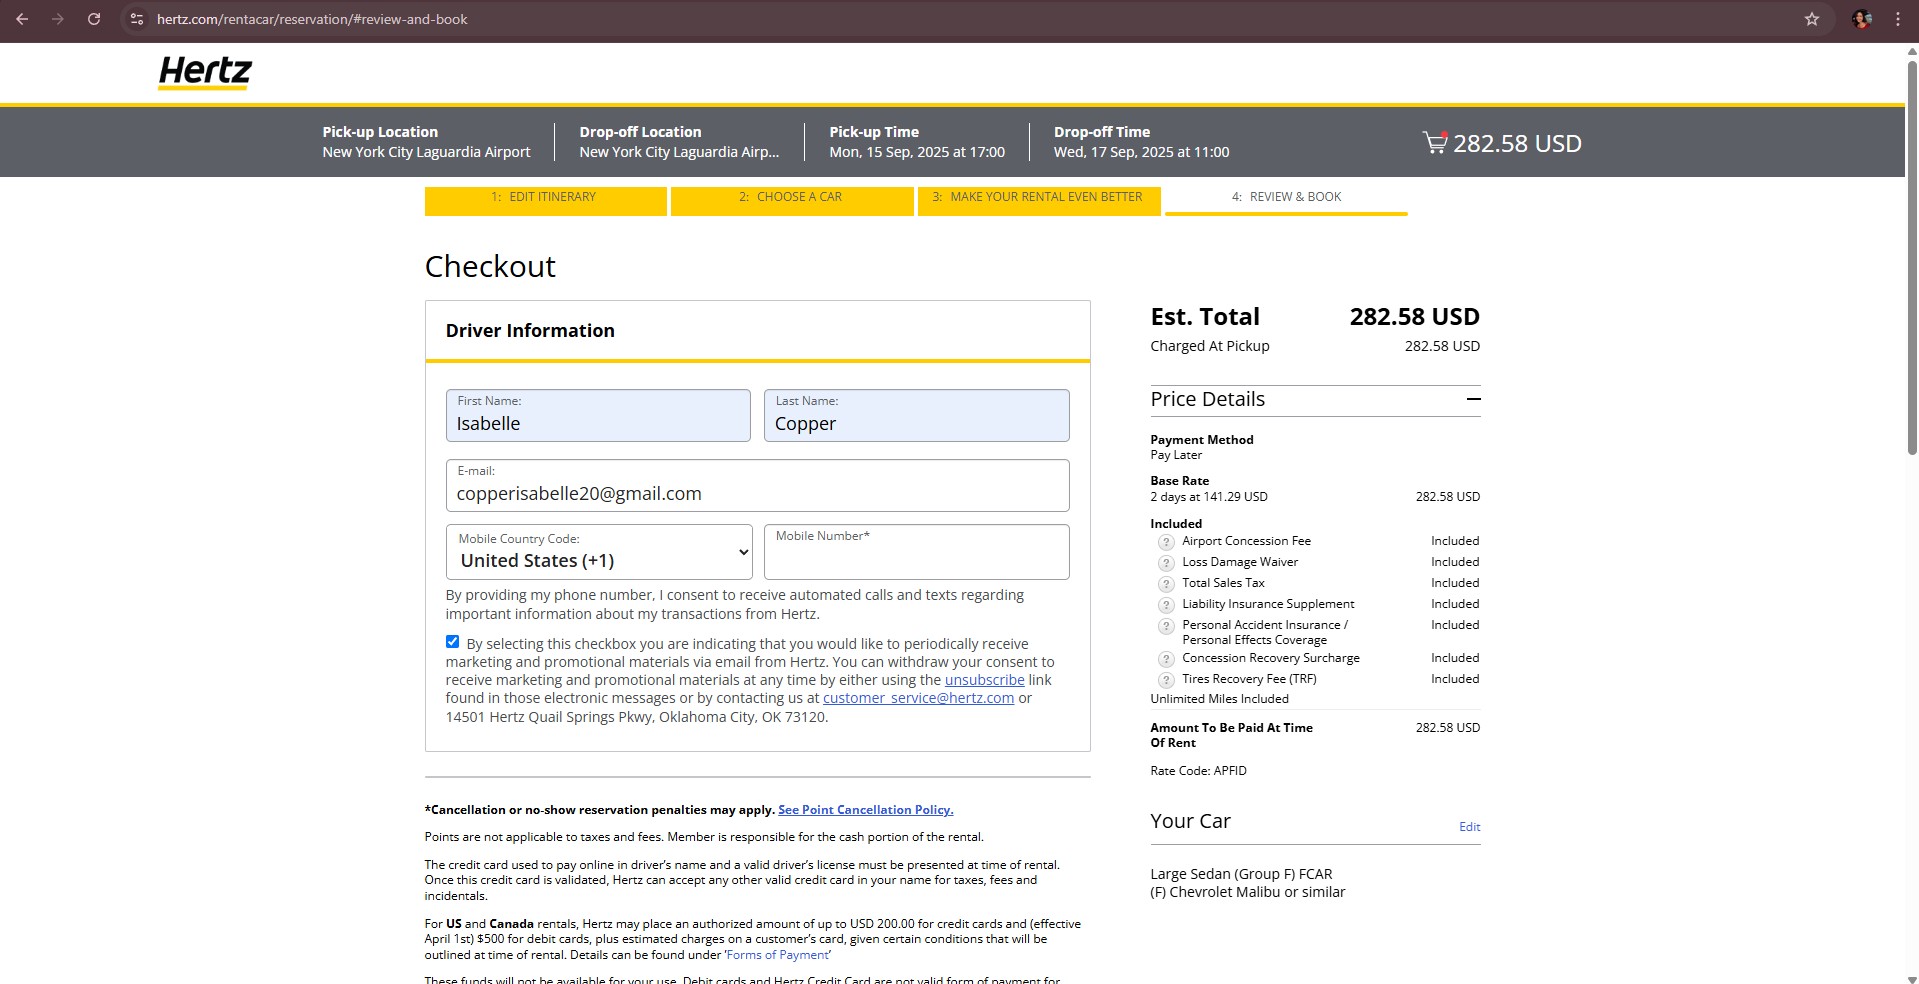Image resolution: width=1919 pixels, height=984 pixels.
Task: Open help icon for Liability Insurance Supplement
Action: (1165, 605)
